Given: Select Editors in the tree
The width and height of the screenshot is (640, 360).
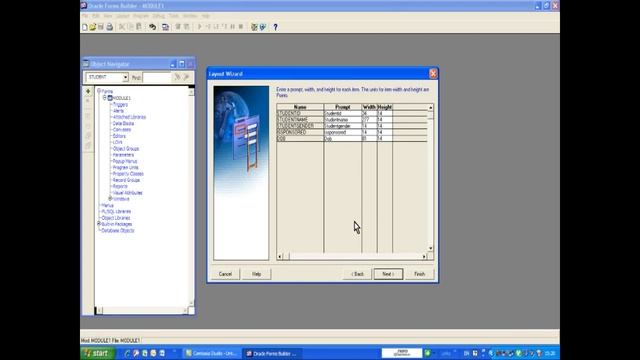Looking at the screenshot, I should pos(119,136).
